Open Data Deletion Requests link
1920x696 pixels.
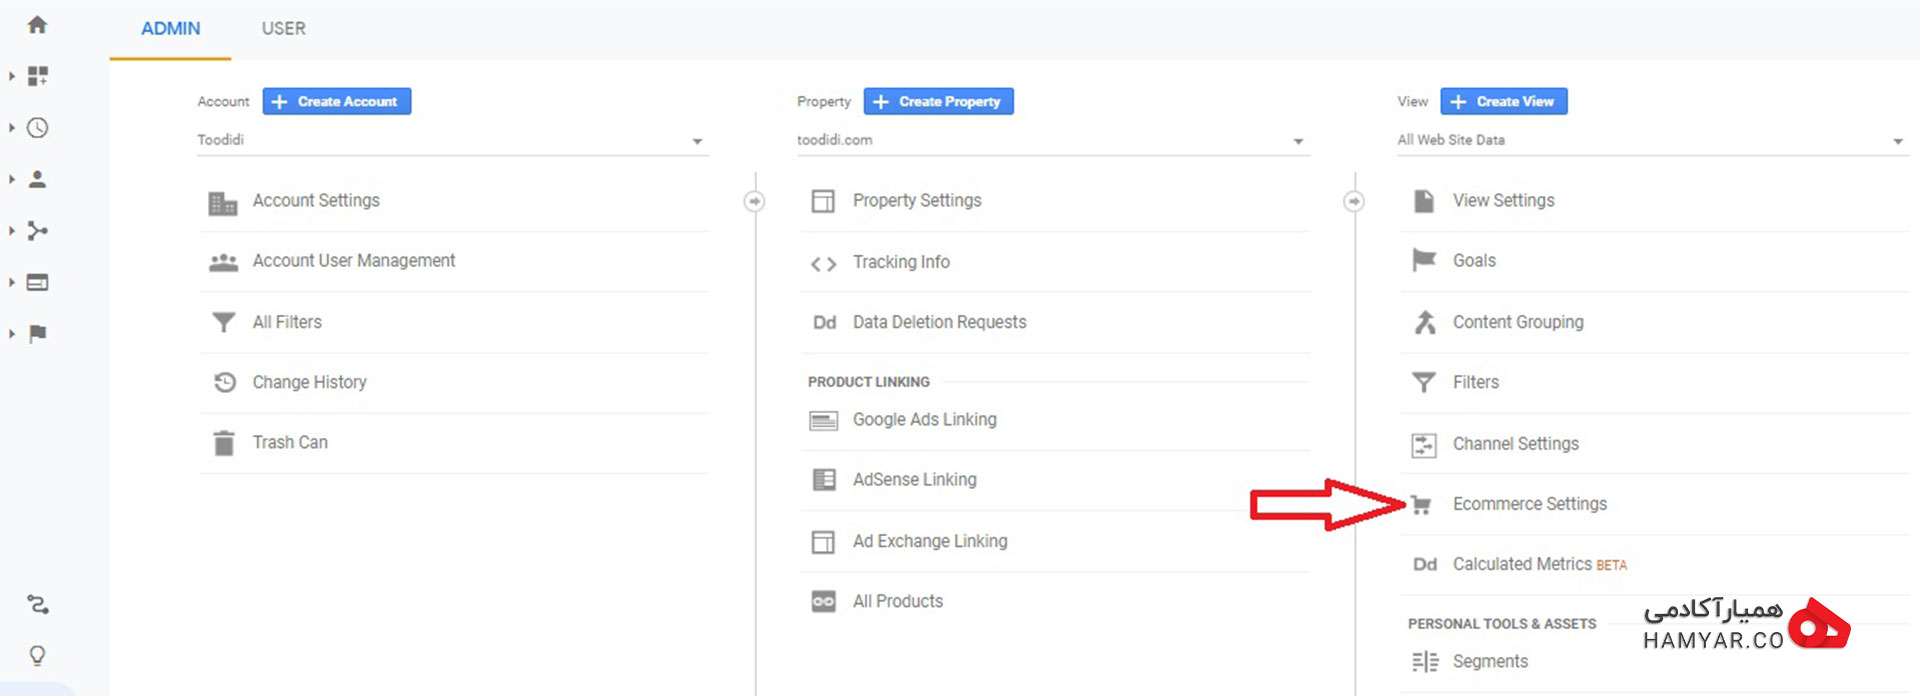[939, 322]
